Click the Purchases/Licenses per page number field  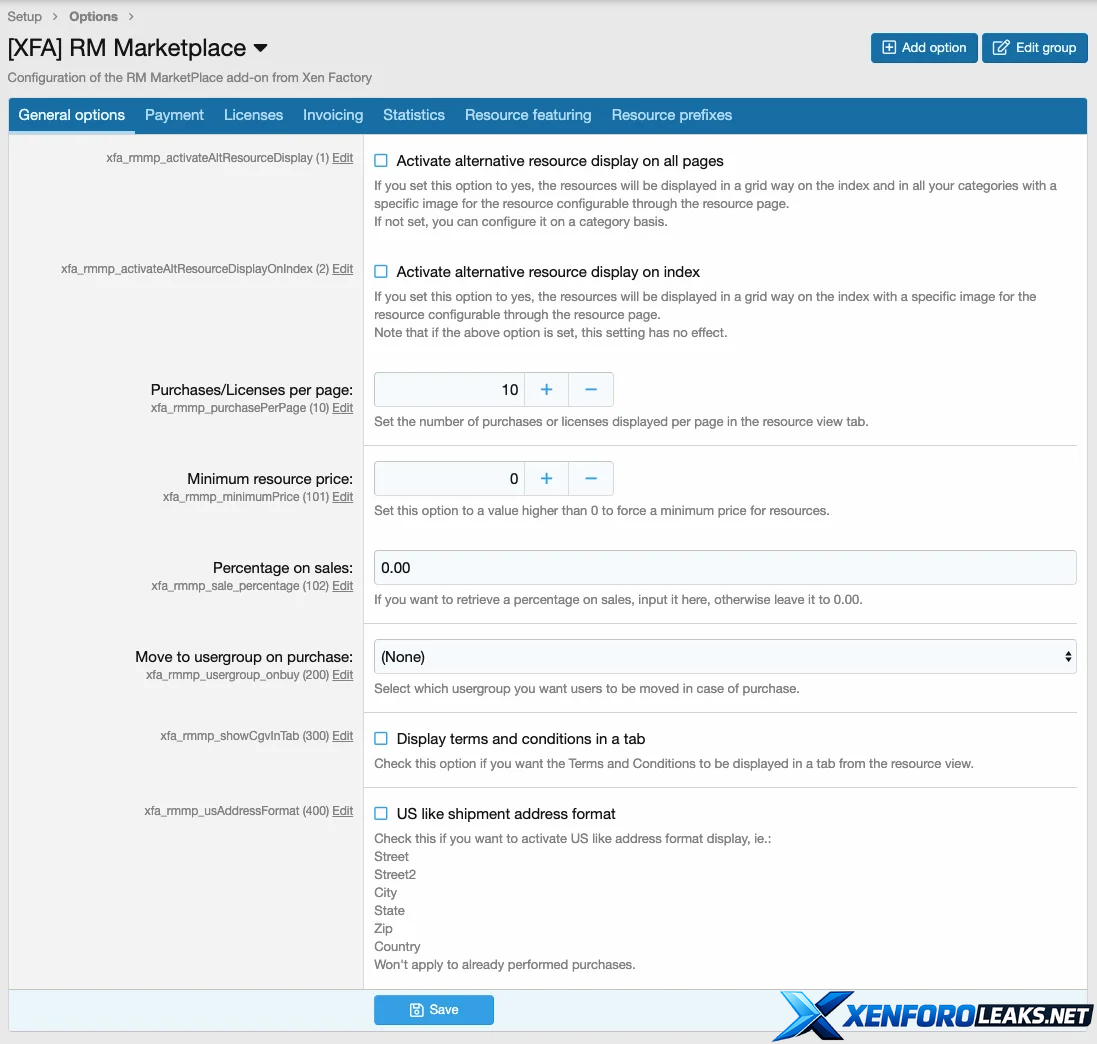(449, 389)
